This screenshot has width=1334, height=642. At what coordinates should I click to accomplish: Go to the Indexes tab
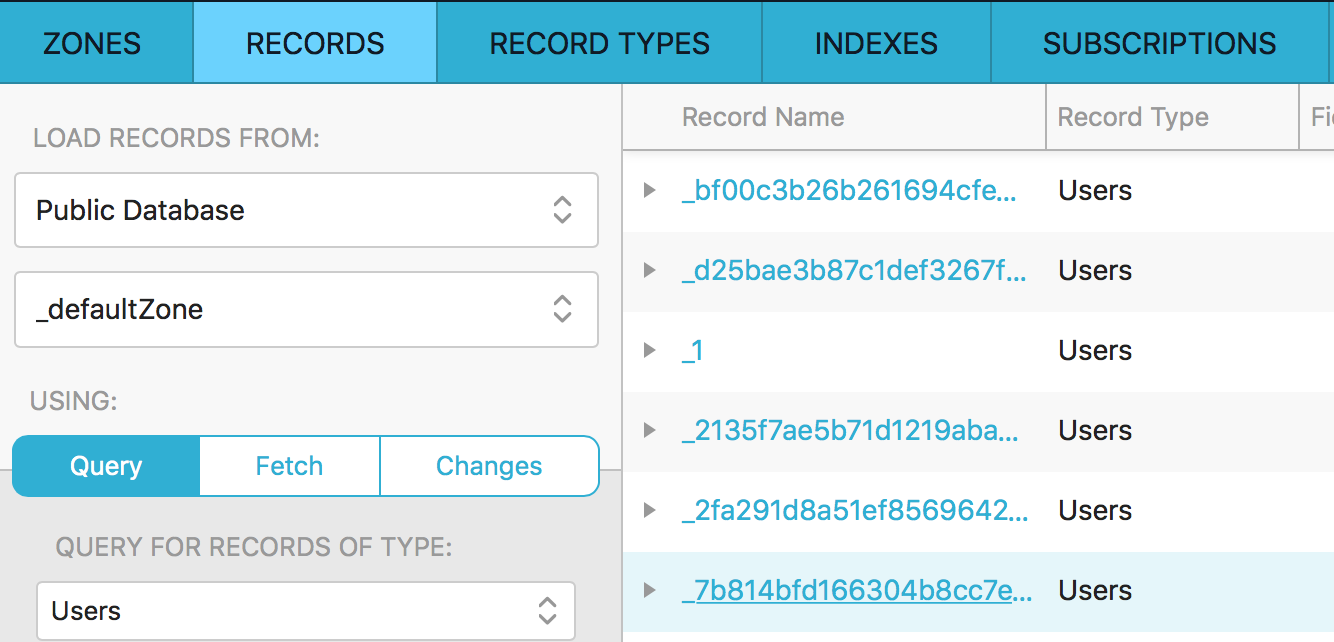(x=876, y=44)
